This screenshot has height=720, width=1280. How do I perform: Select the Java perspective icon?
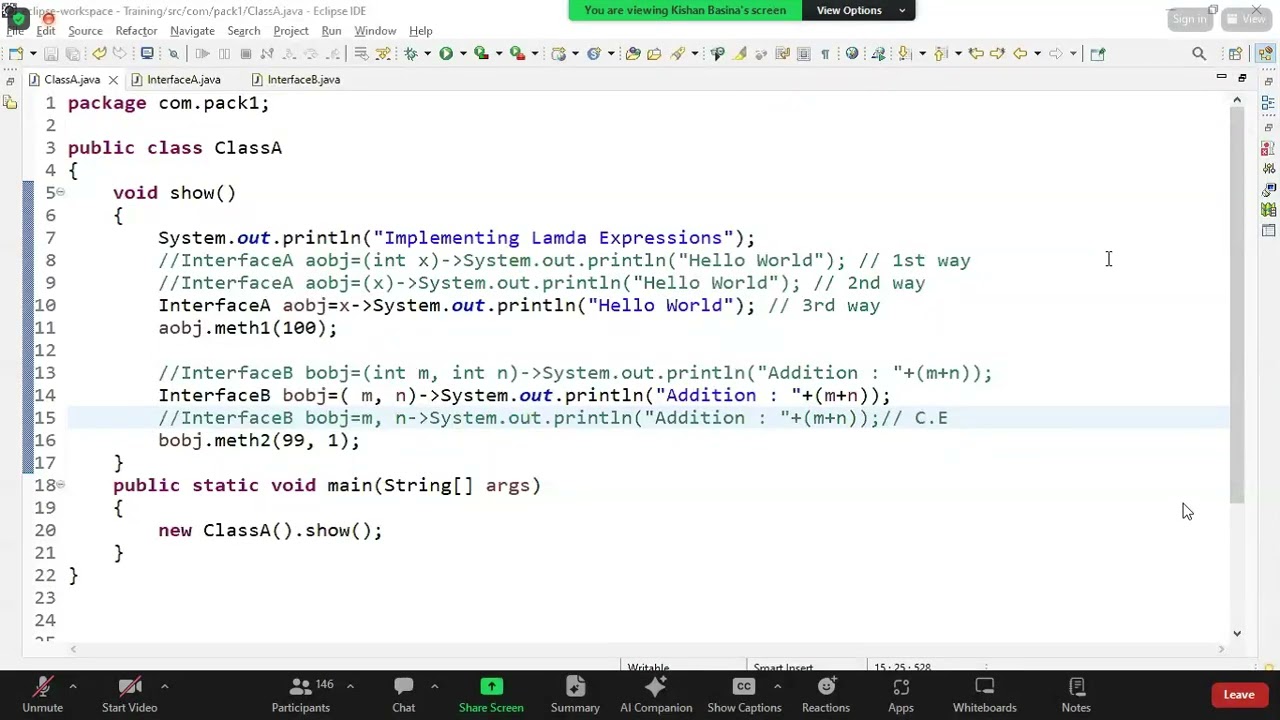click(x=1265, y=53)
